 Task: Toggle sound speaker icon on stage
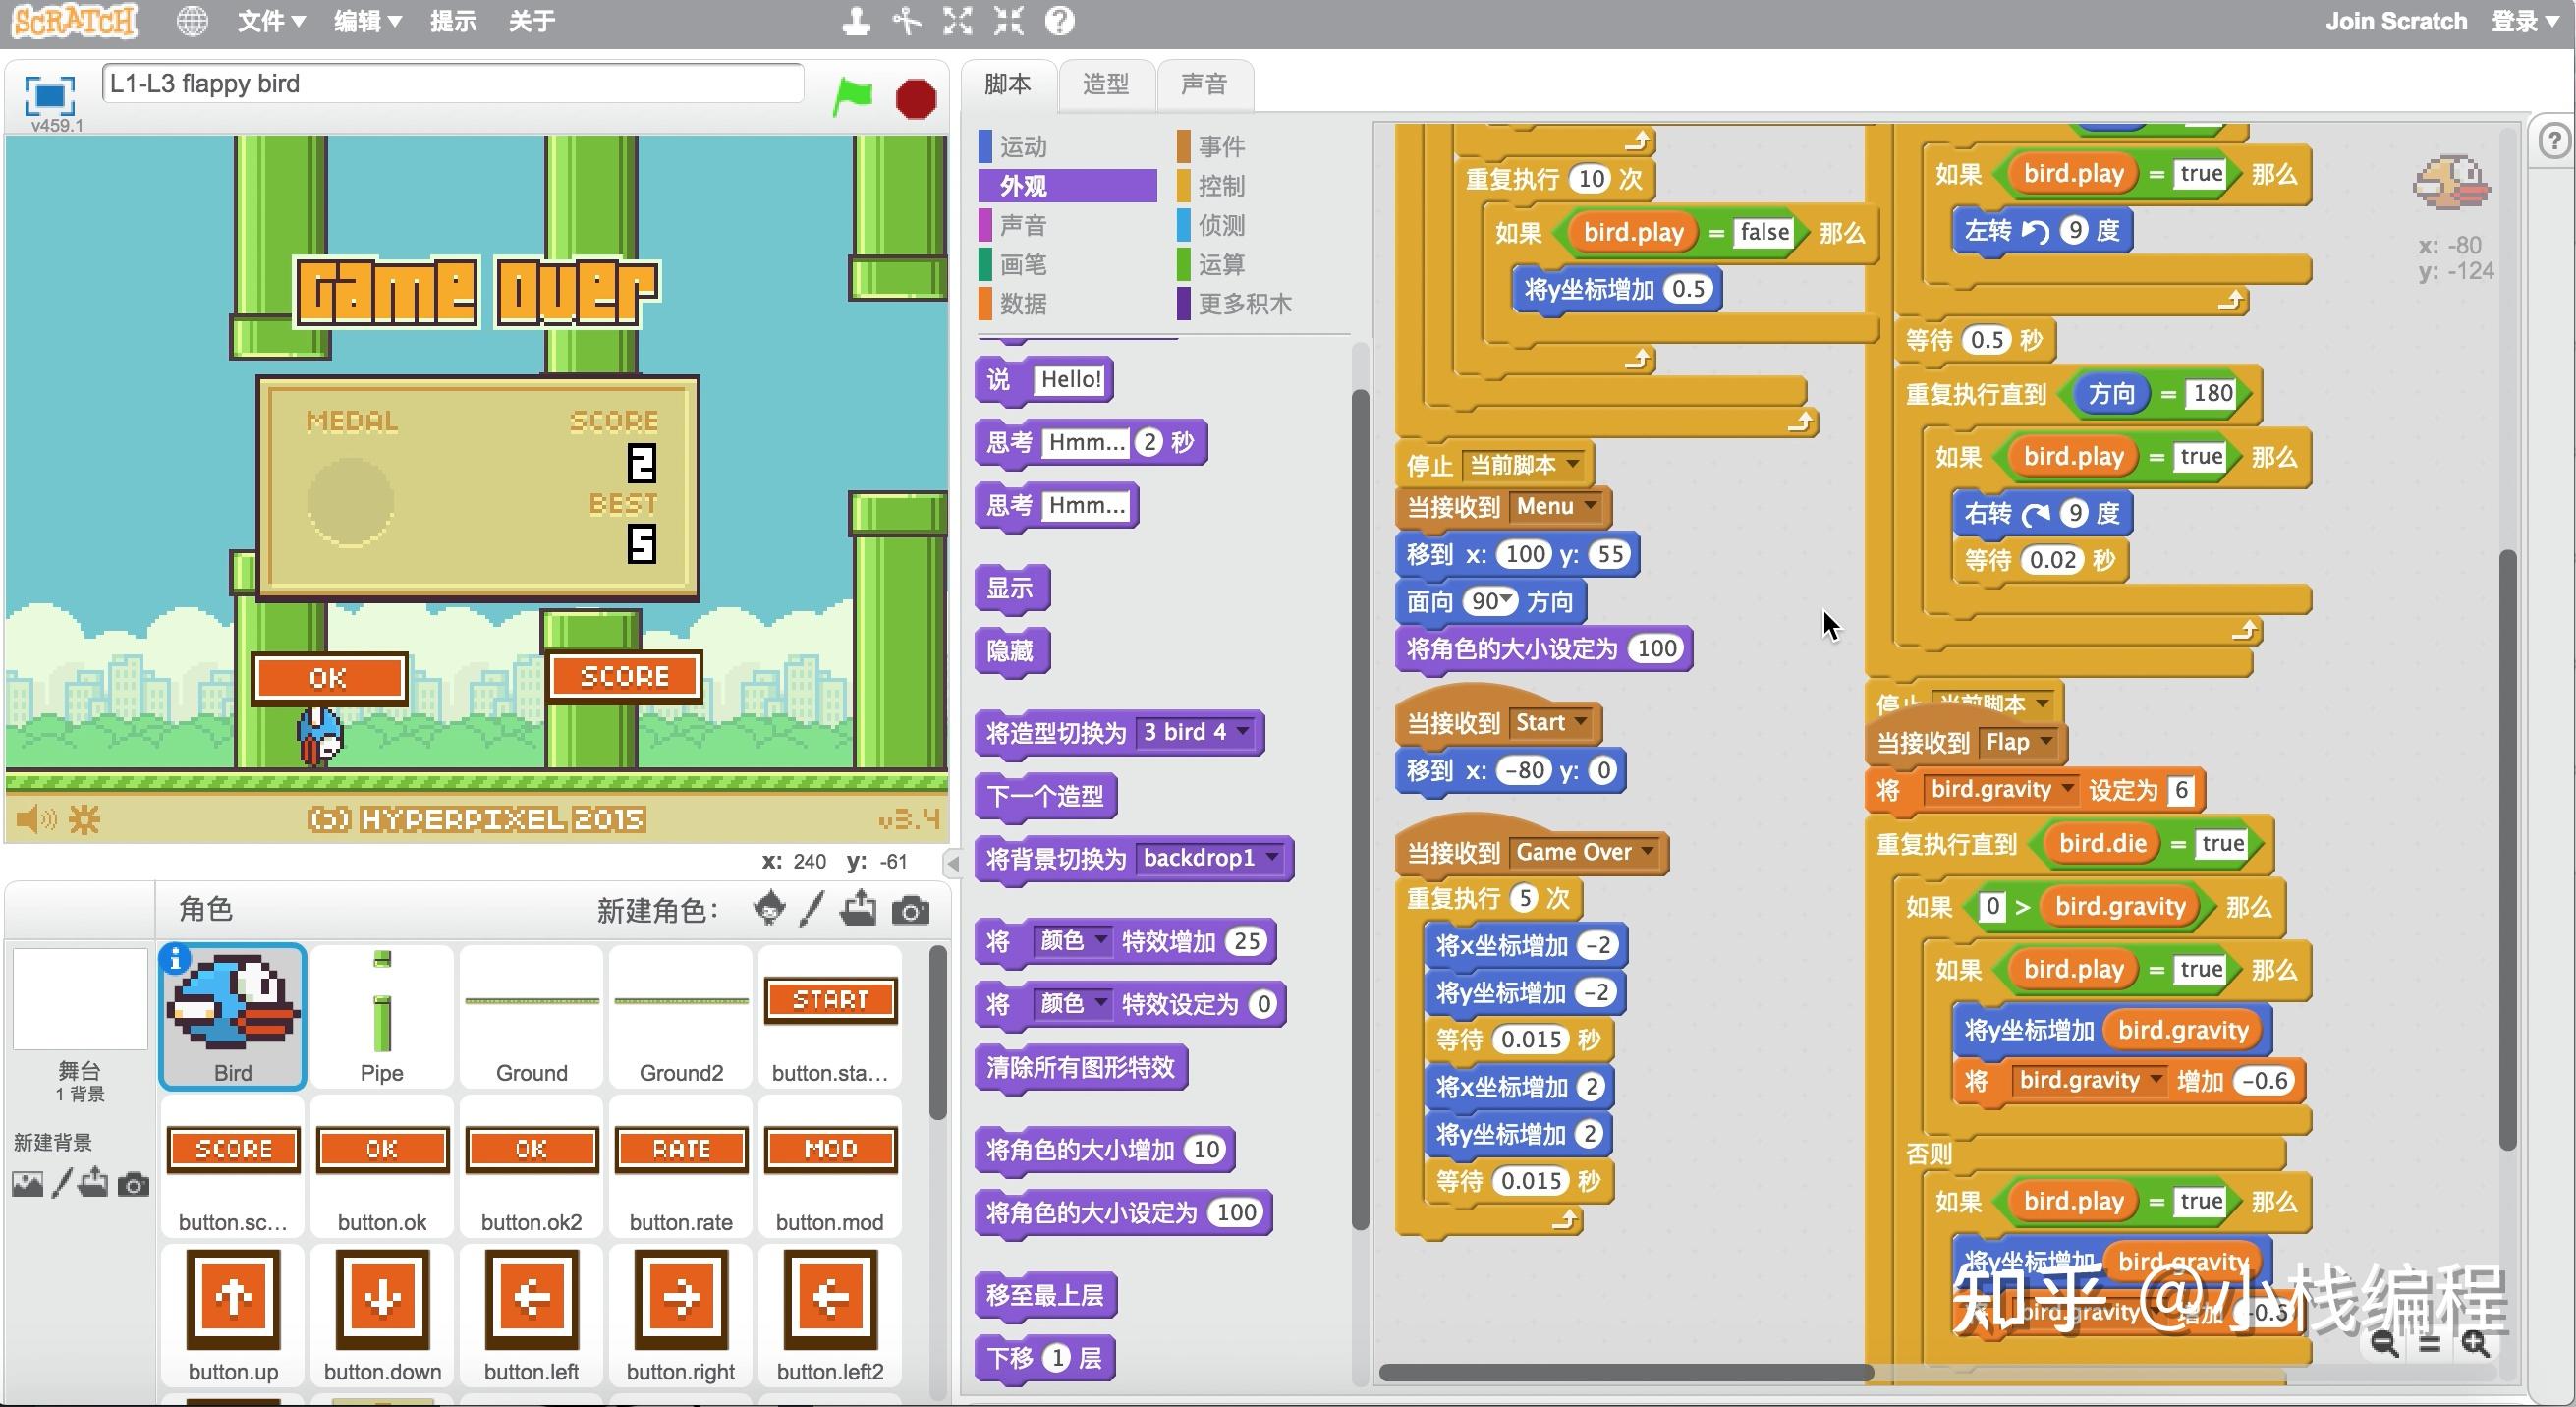pyautogui.click(x=36, y=820)
